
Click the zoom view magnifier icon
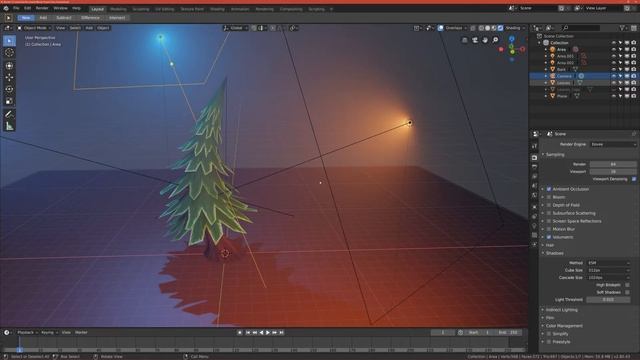[495, 40]
